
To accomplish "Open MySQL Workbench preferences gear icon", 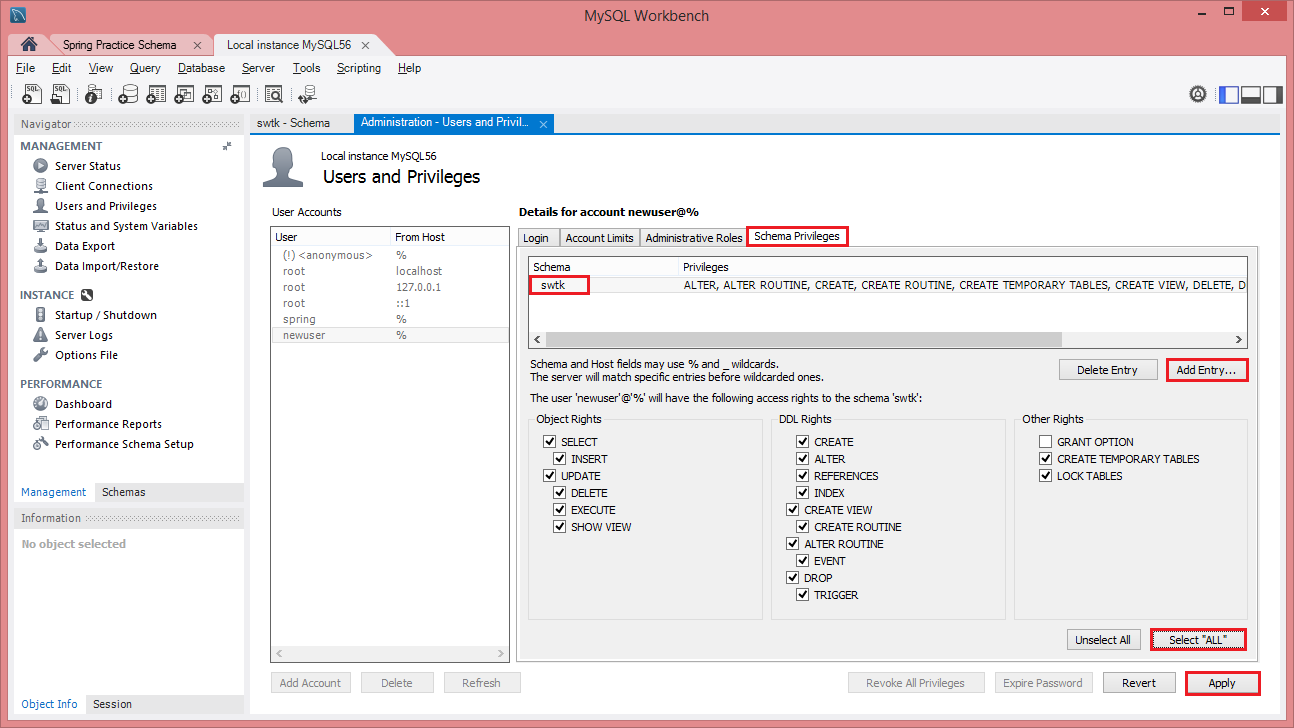I will 1198,93.
